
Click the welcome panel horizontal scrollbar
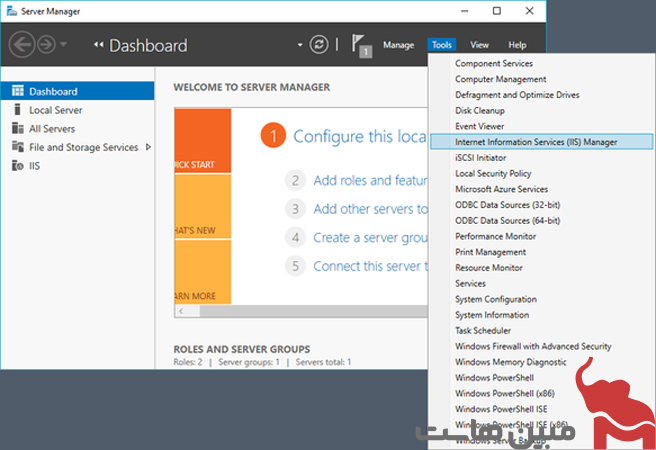coord(313,311)
